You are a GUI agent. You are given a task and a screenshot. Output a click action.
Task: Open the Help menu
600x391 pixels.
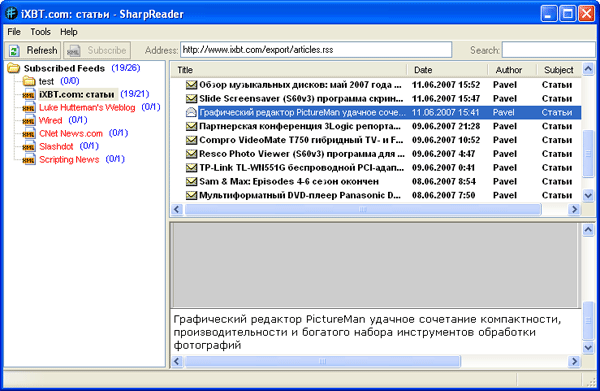coord(69,32)
